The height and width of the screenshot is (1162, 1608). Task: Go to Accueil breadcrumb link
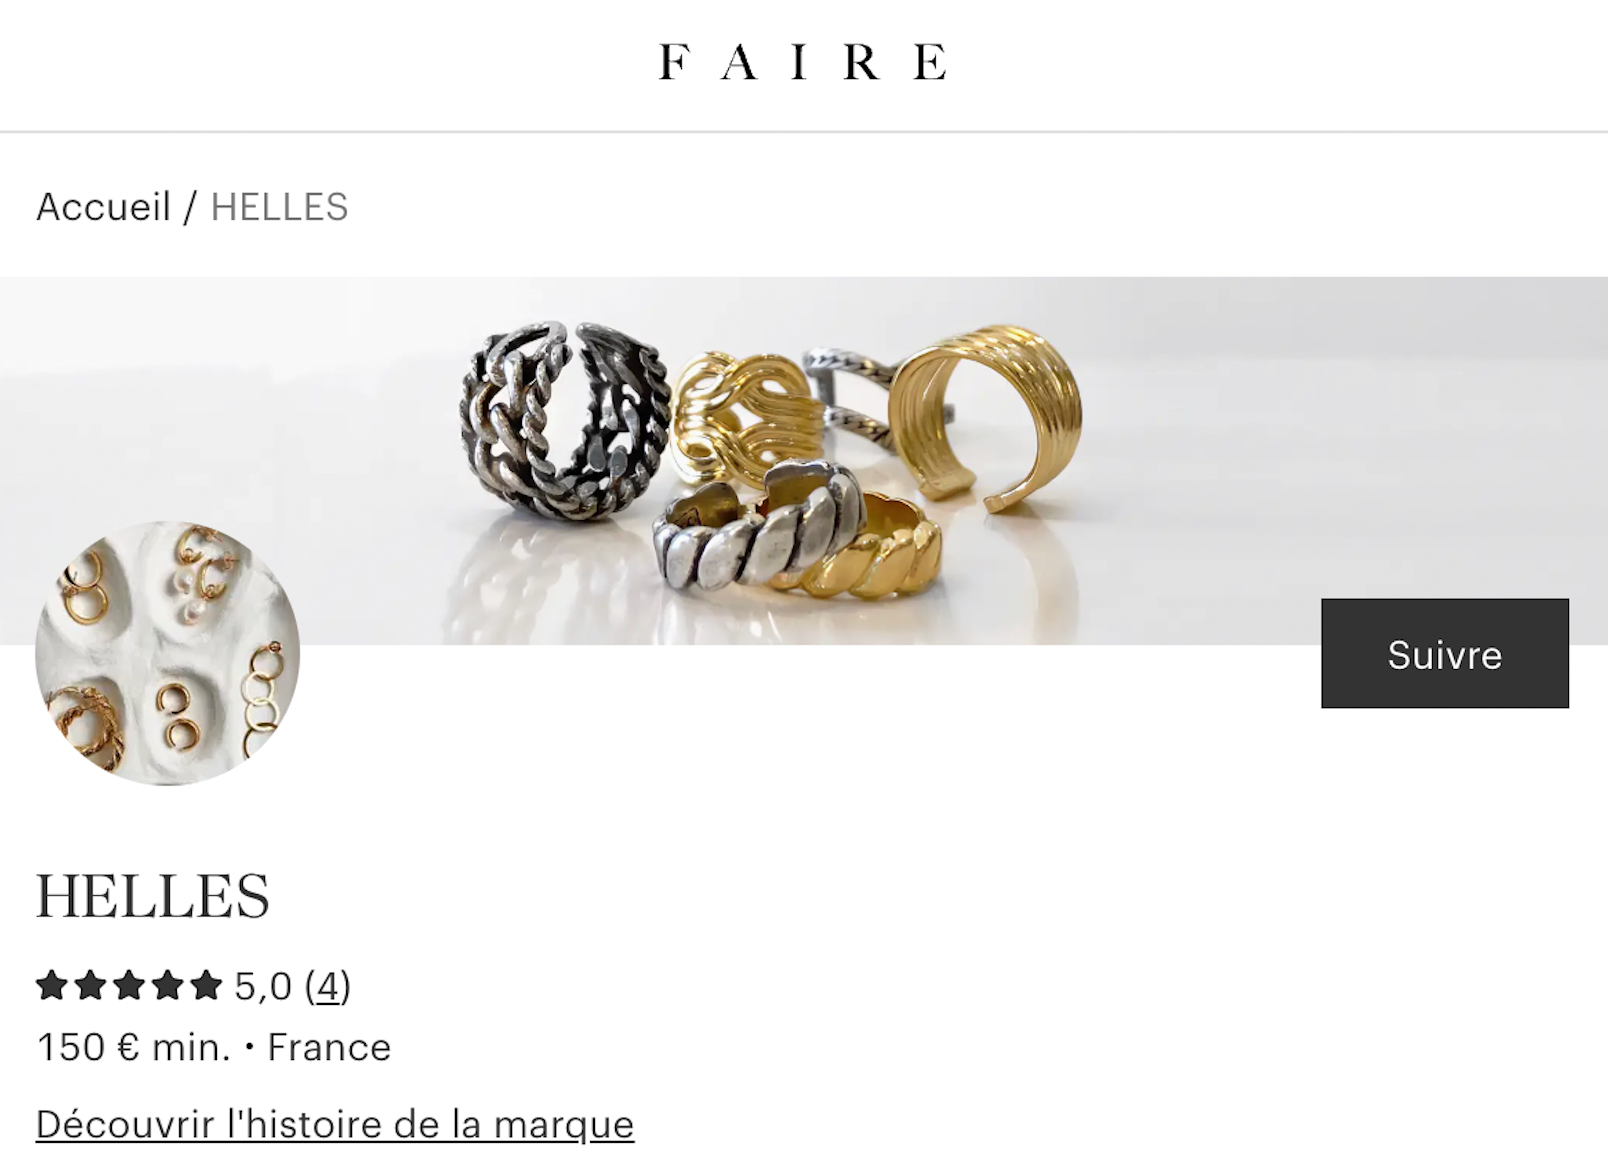pyautogui.click(x=104, y=207)
